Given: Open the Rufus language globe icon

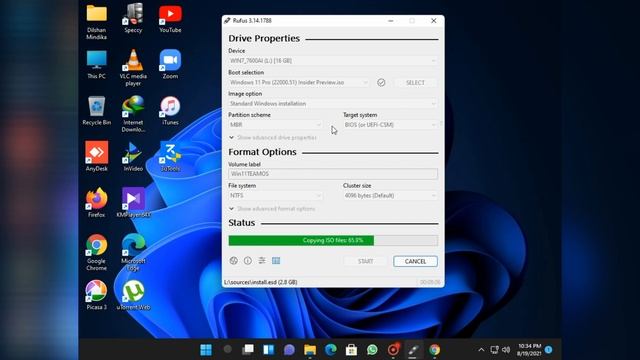Looking at the screenshot, I should (x=233, y=261).
